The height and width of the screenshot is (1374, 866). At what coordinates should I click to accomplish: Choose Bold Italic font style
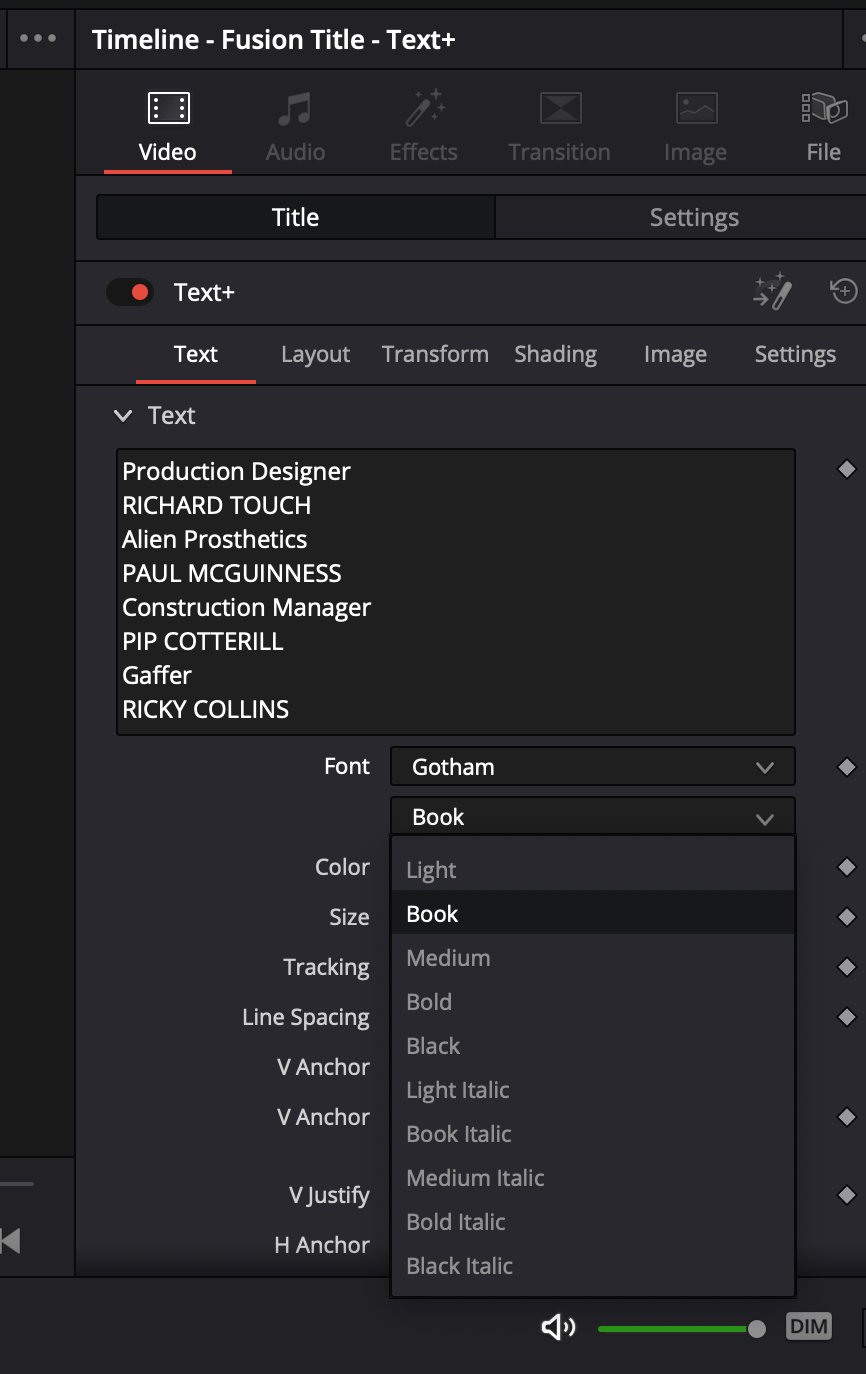coord(593,1222)
